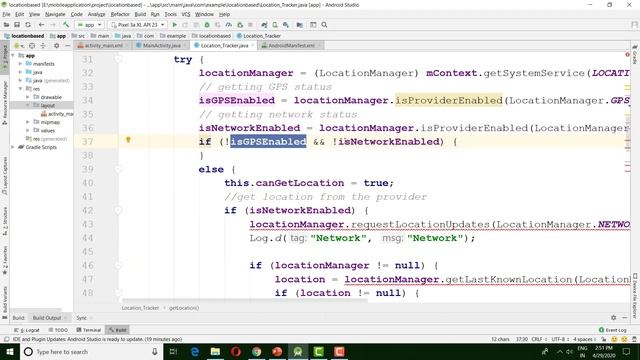Expand the values folder

coord(28,131)
